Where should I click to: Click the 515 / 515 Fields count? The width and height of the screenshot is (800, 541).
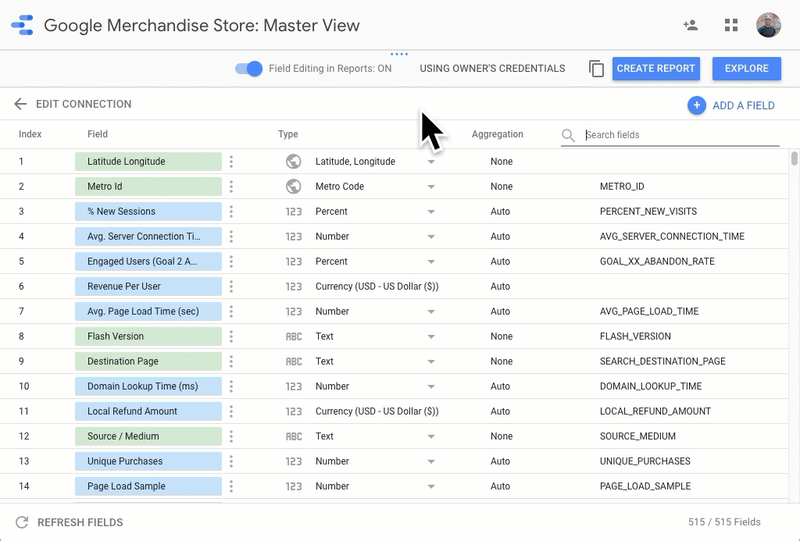(724, 522)
